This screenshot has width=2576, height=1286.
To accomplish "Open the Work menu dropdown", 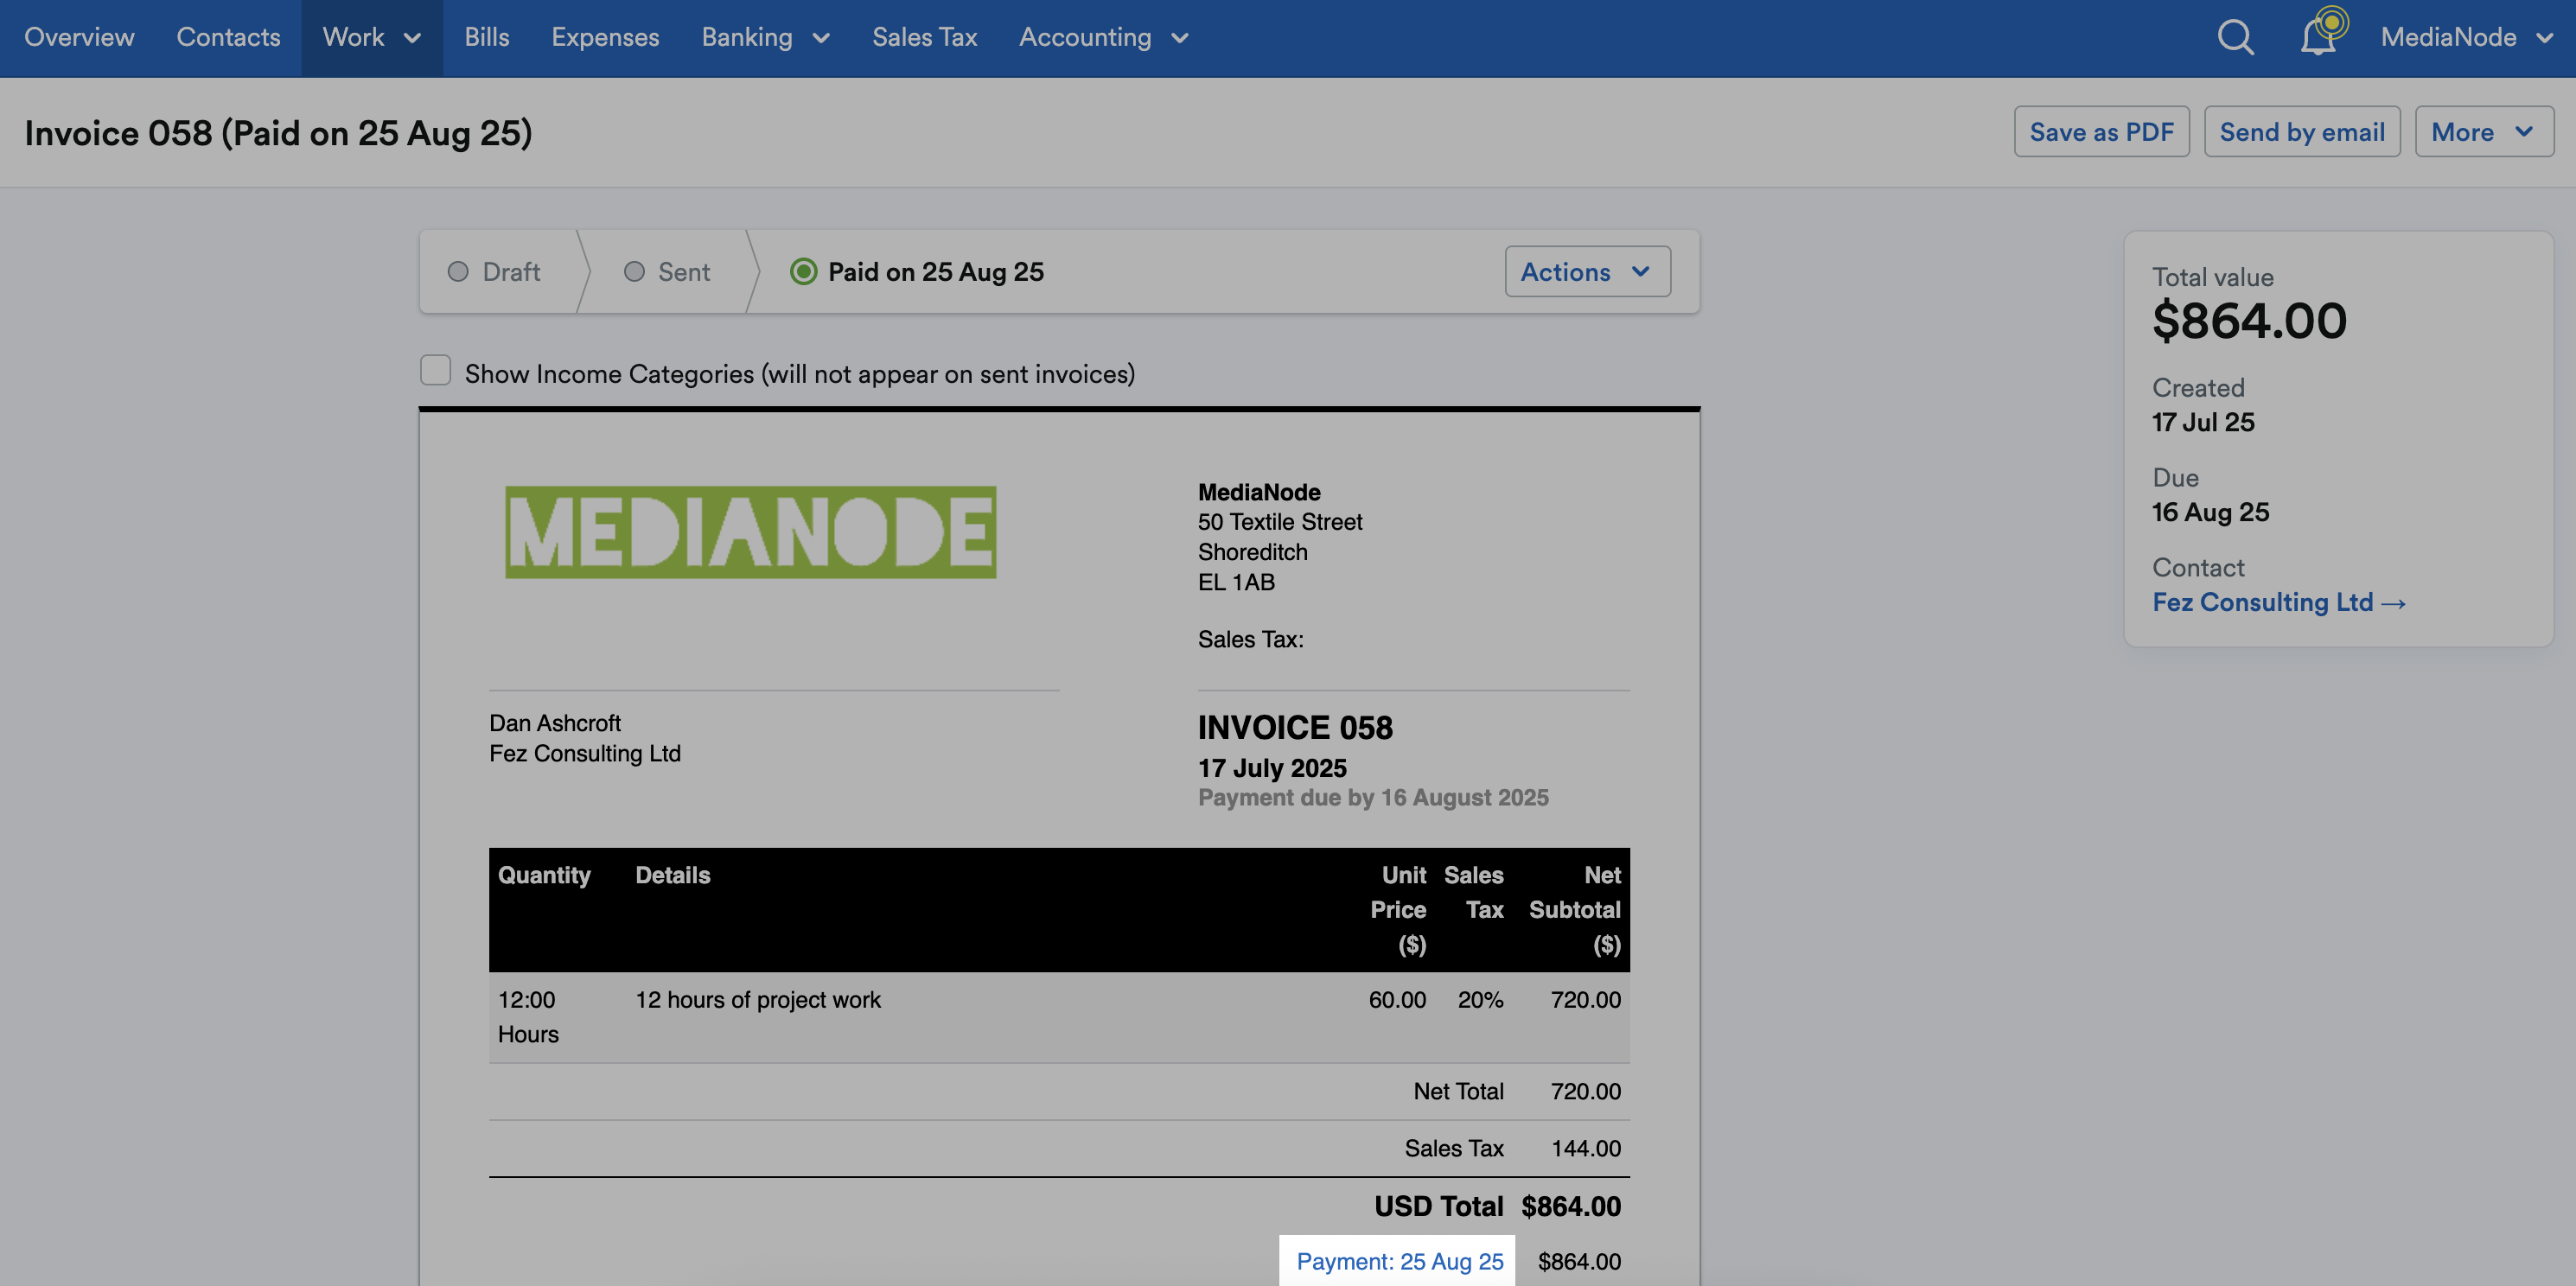I will 372,38.
